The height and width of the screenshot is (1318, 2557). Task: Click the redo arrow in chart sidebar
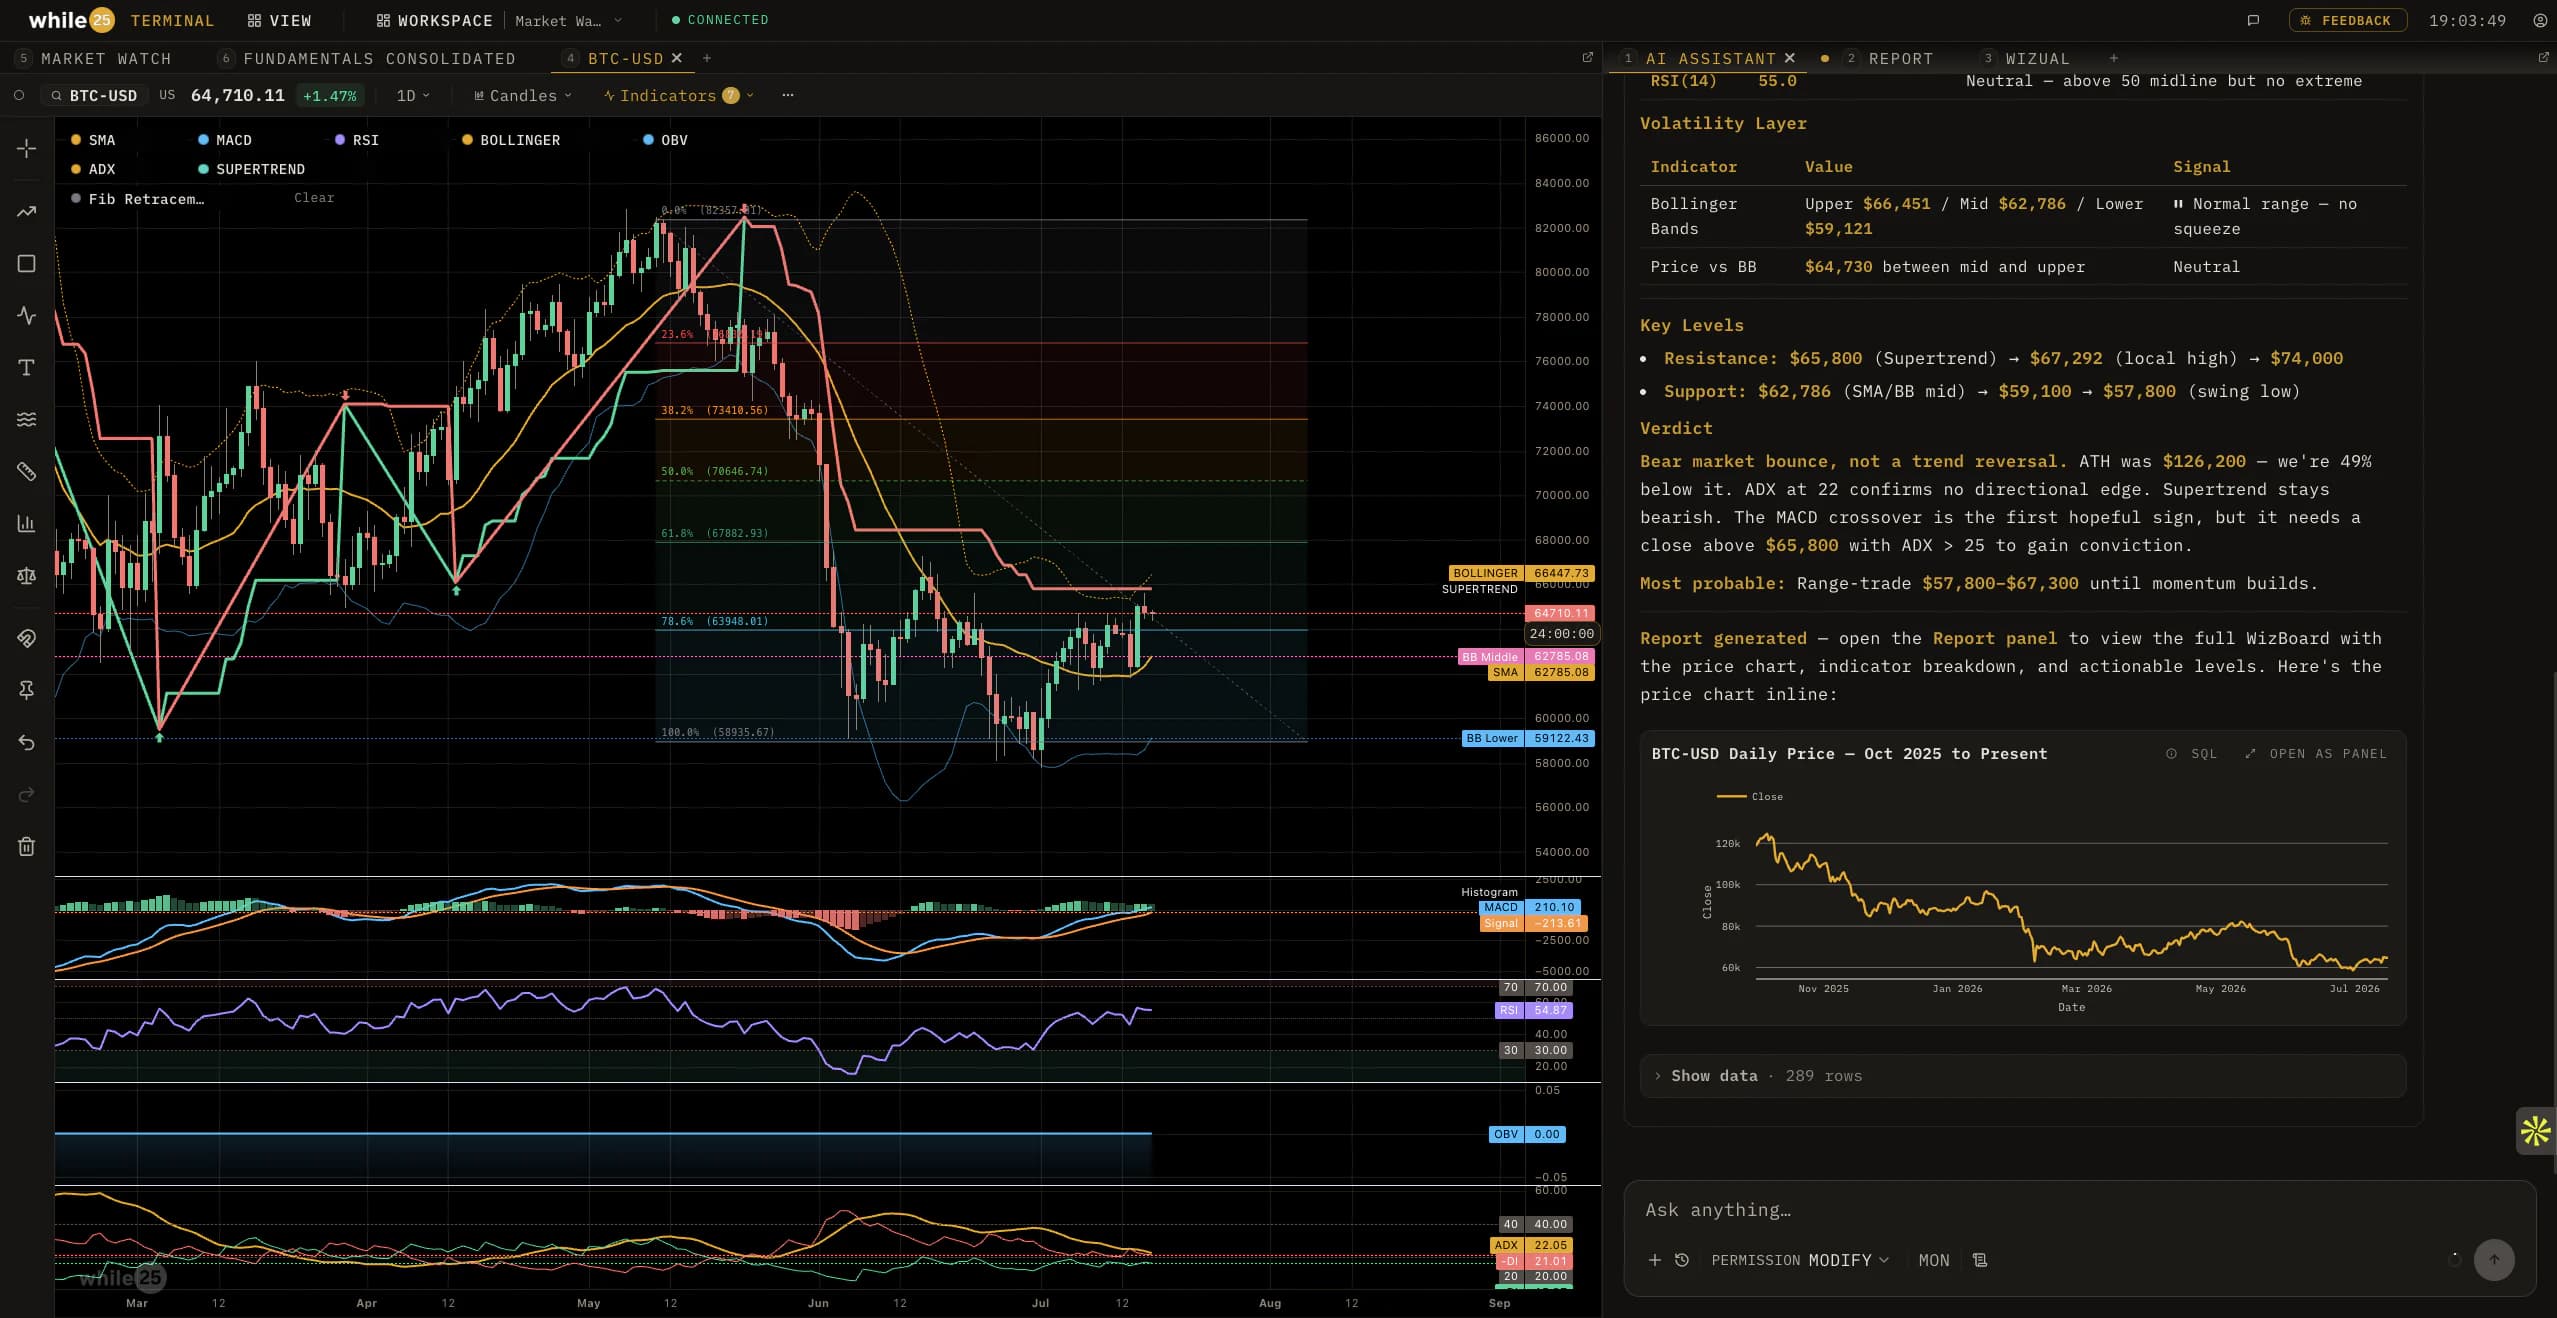click(27, 794)
